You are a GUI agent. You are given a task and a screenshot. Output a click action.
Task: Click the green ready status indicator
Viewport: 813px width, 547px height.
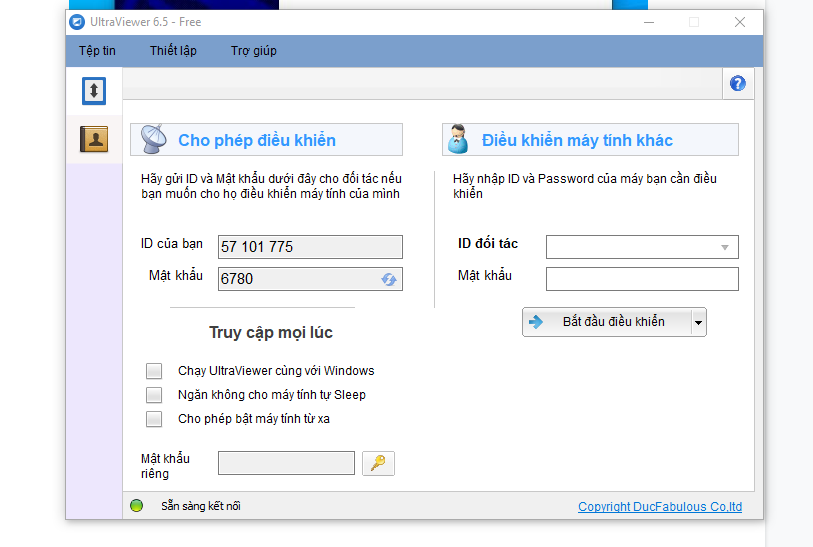136,506
